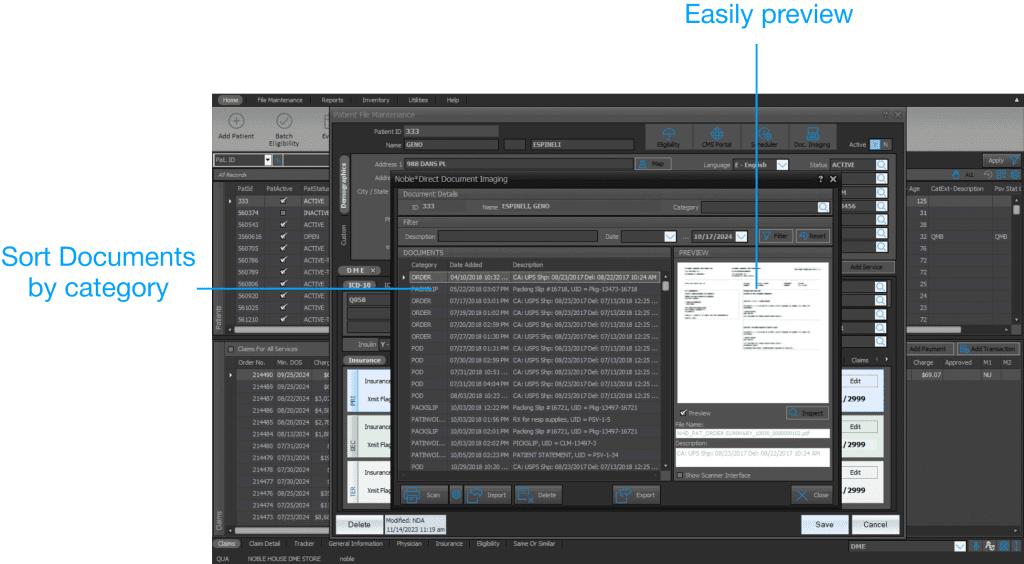This screenshot has height=564, width=1024.
Task: Open the Utilities menu
Action: 418,100
